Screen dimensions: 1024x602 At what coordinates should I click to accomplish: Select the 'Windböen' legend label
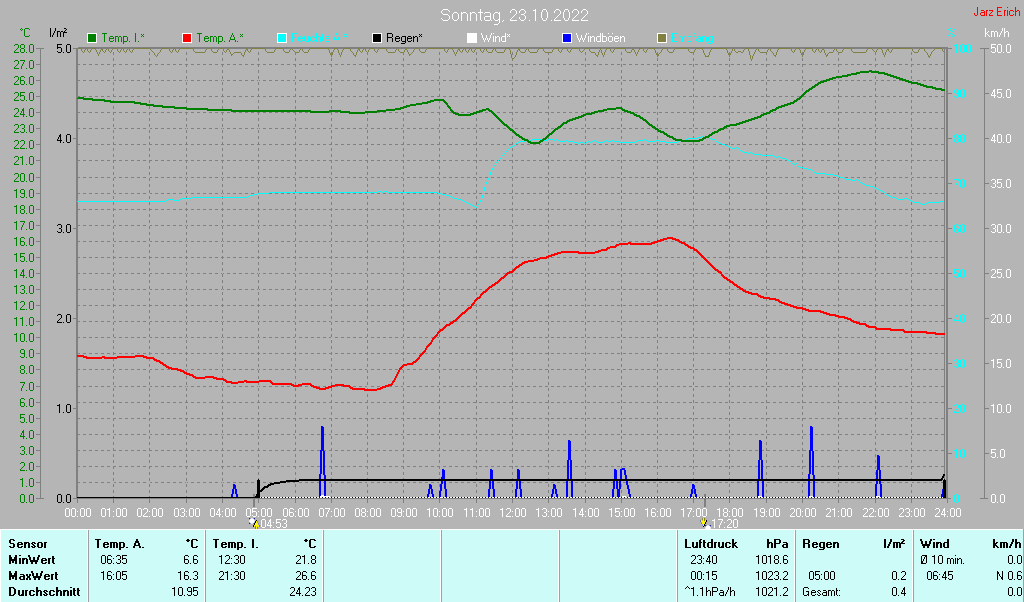click(600, 39)
